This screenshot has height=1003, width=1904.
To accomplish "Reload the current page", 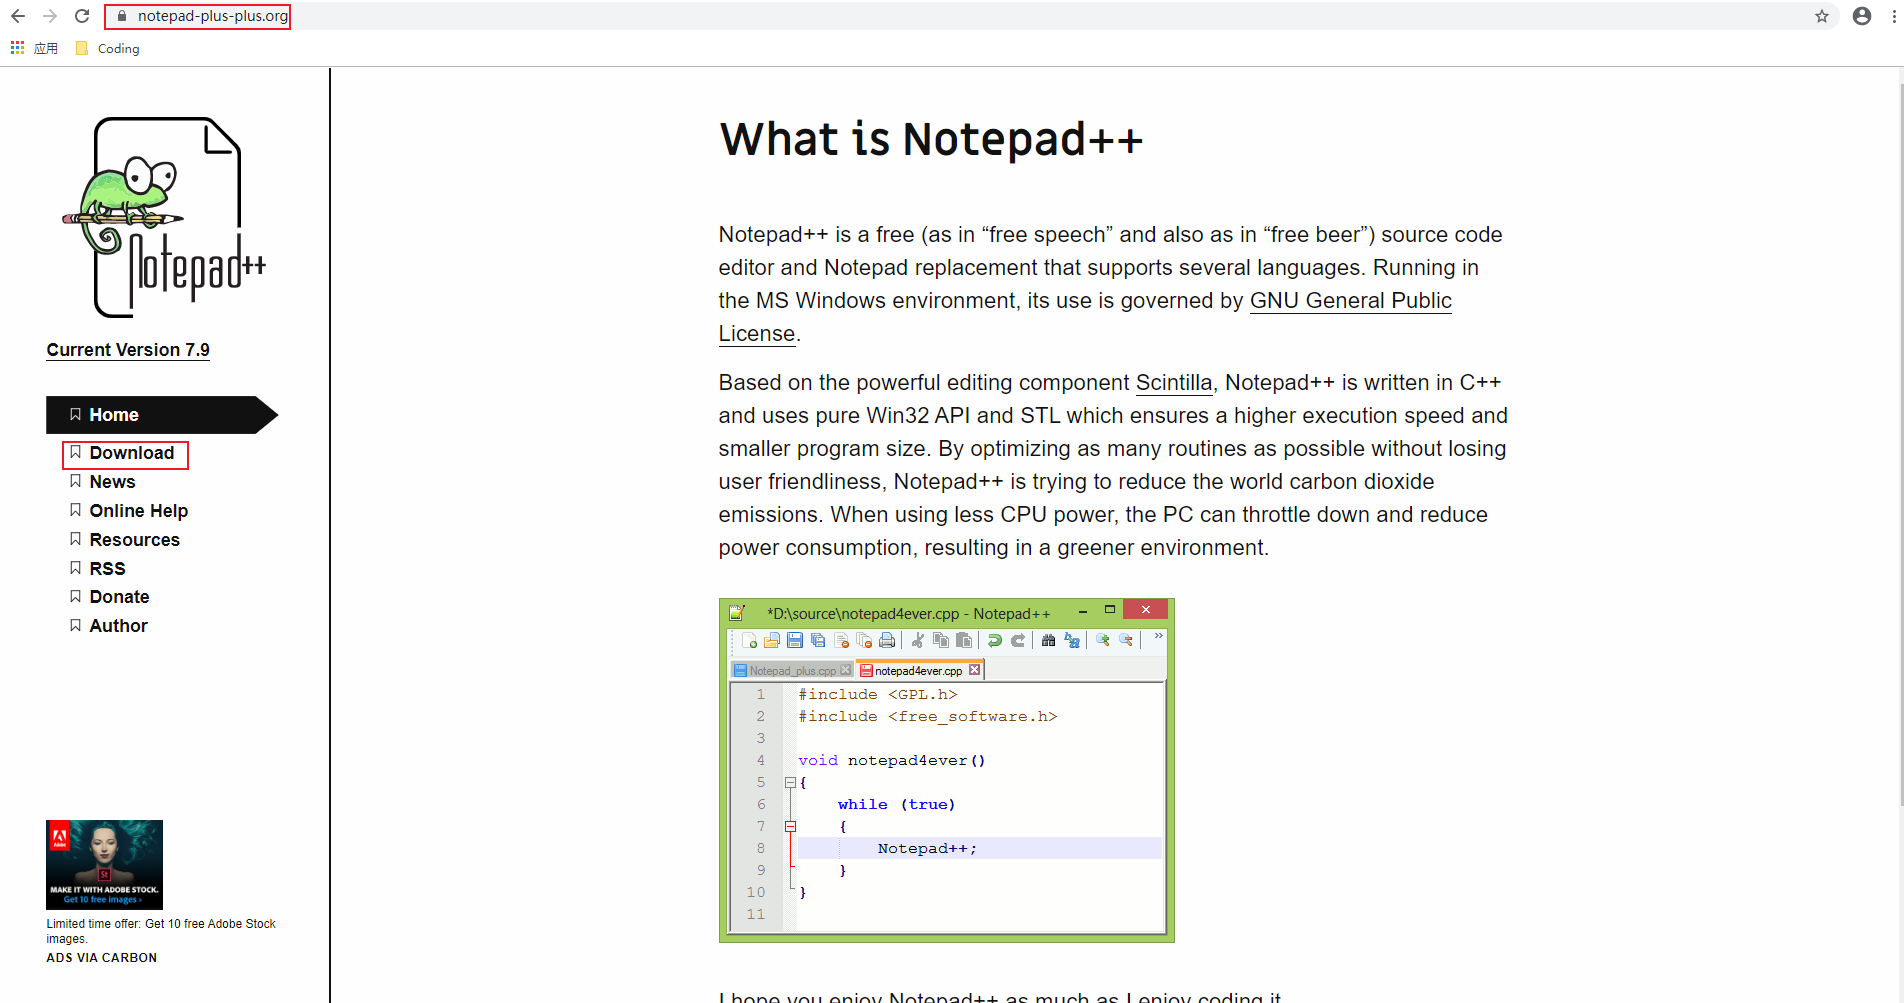I will tap(82, 16).
